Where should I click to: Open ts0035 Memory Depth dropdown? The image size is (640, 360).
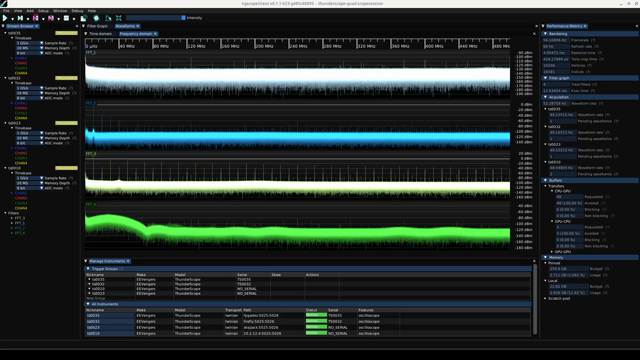tap(29, 48)
